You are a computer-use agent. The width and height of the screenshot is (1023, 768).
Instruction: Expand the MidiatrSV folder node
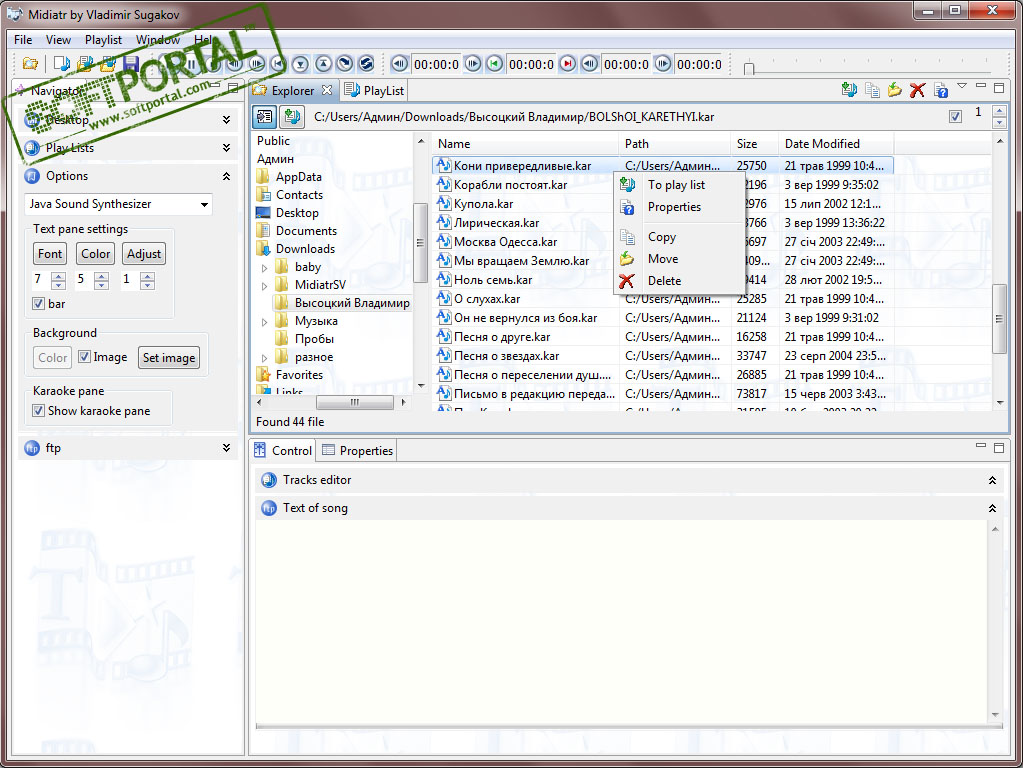point(264,285)
